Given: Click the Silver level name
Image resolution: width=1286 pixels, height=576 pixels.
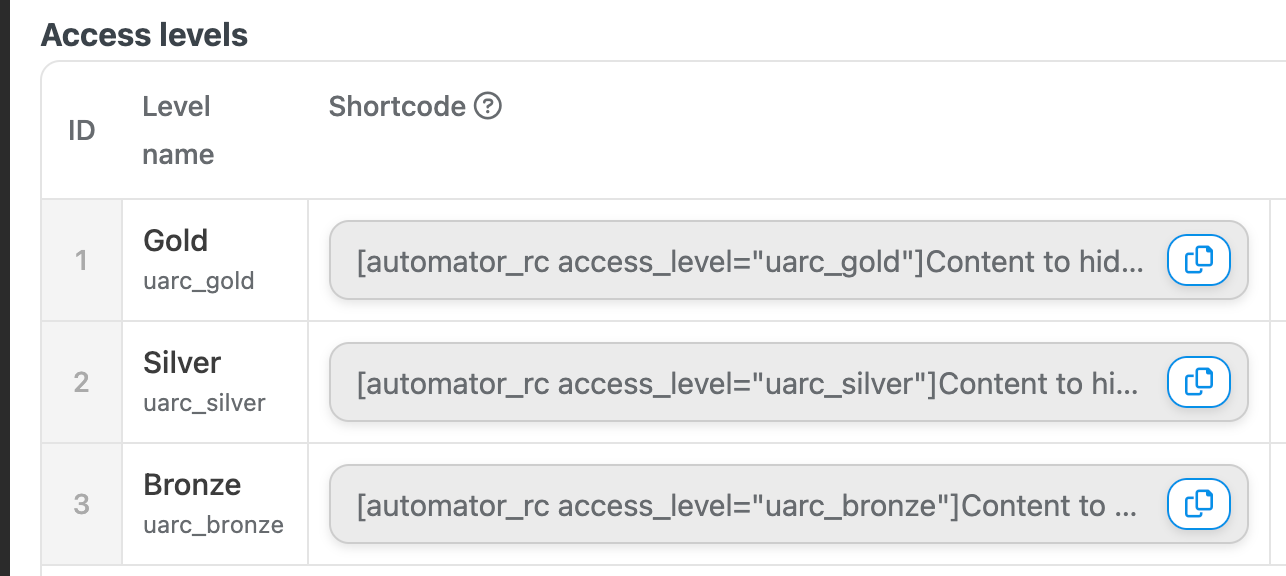Looking at the screenshot, I should tap(182, 363).
